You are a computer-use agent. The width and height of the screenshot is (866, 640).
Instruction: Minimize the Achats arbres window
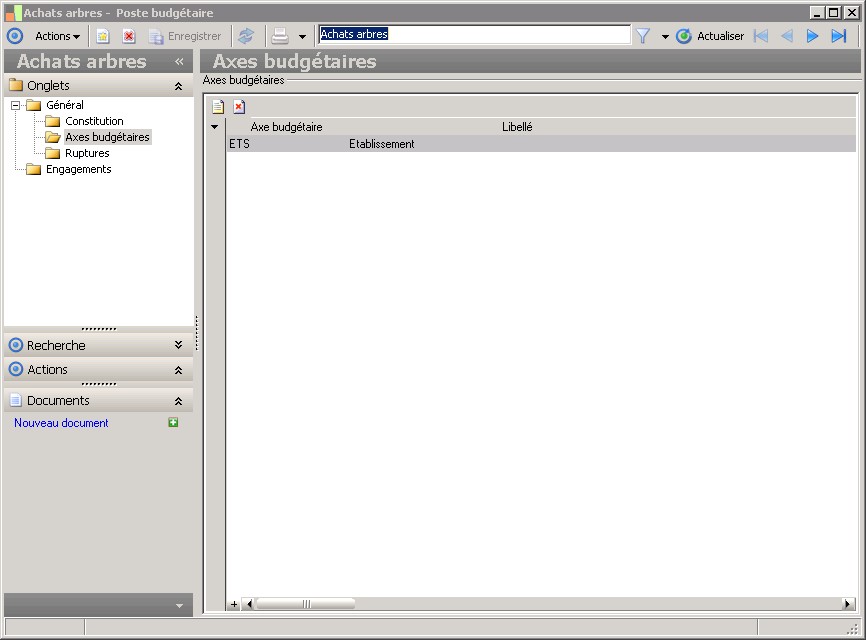coord(817,12)
